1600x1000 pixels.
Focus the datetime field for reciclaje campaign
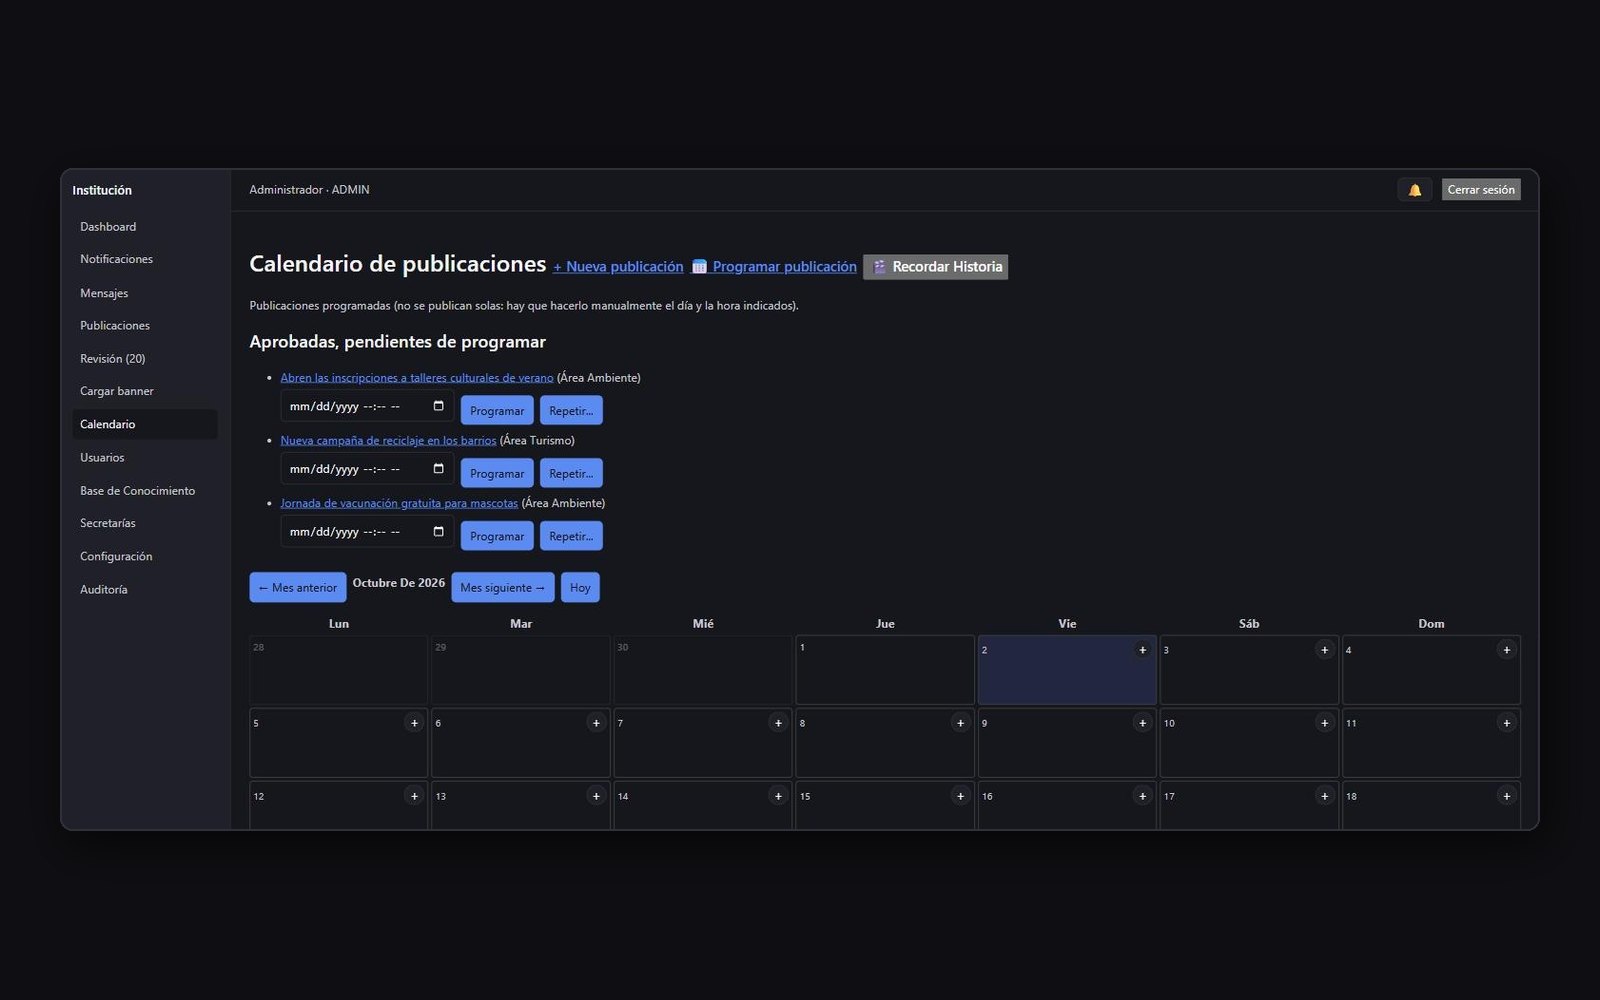point(367,469)
